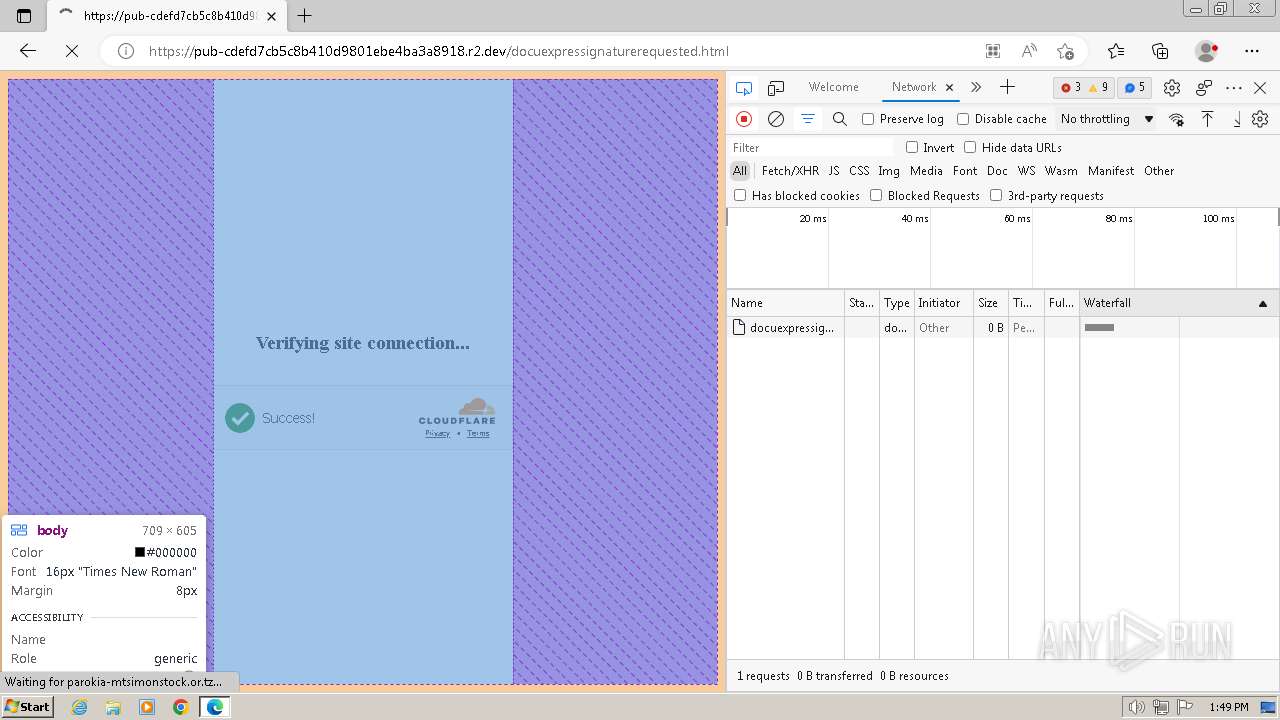
Task: Filter requests by JS
Action: [x=834, y=171]
